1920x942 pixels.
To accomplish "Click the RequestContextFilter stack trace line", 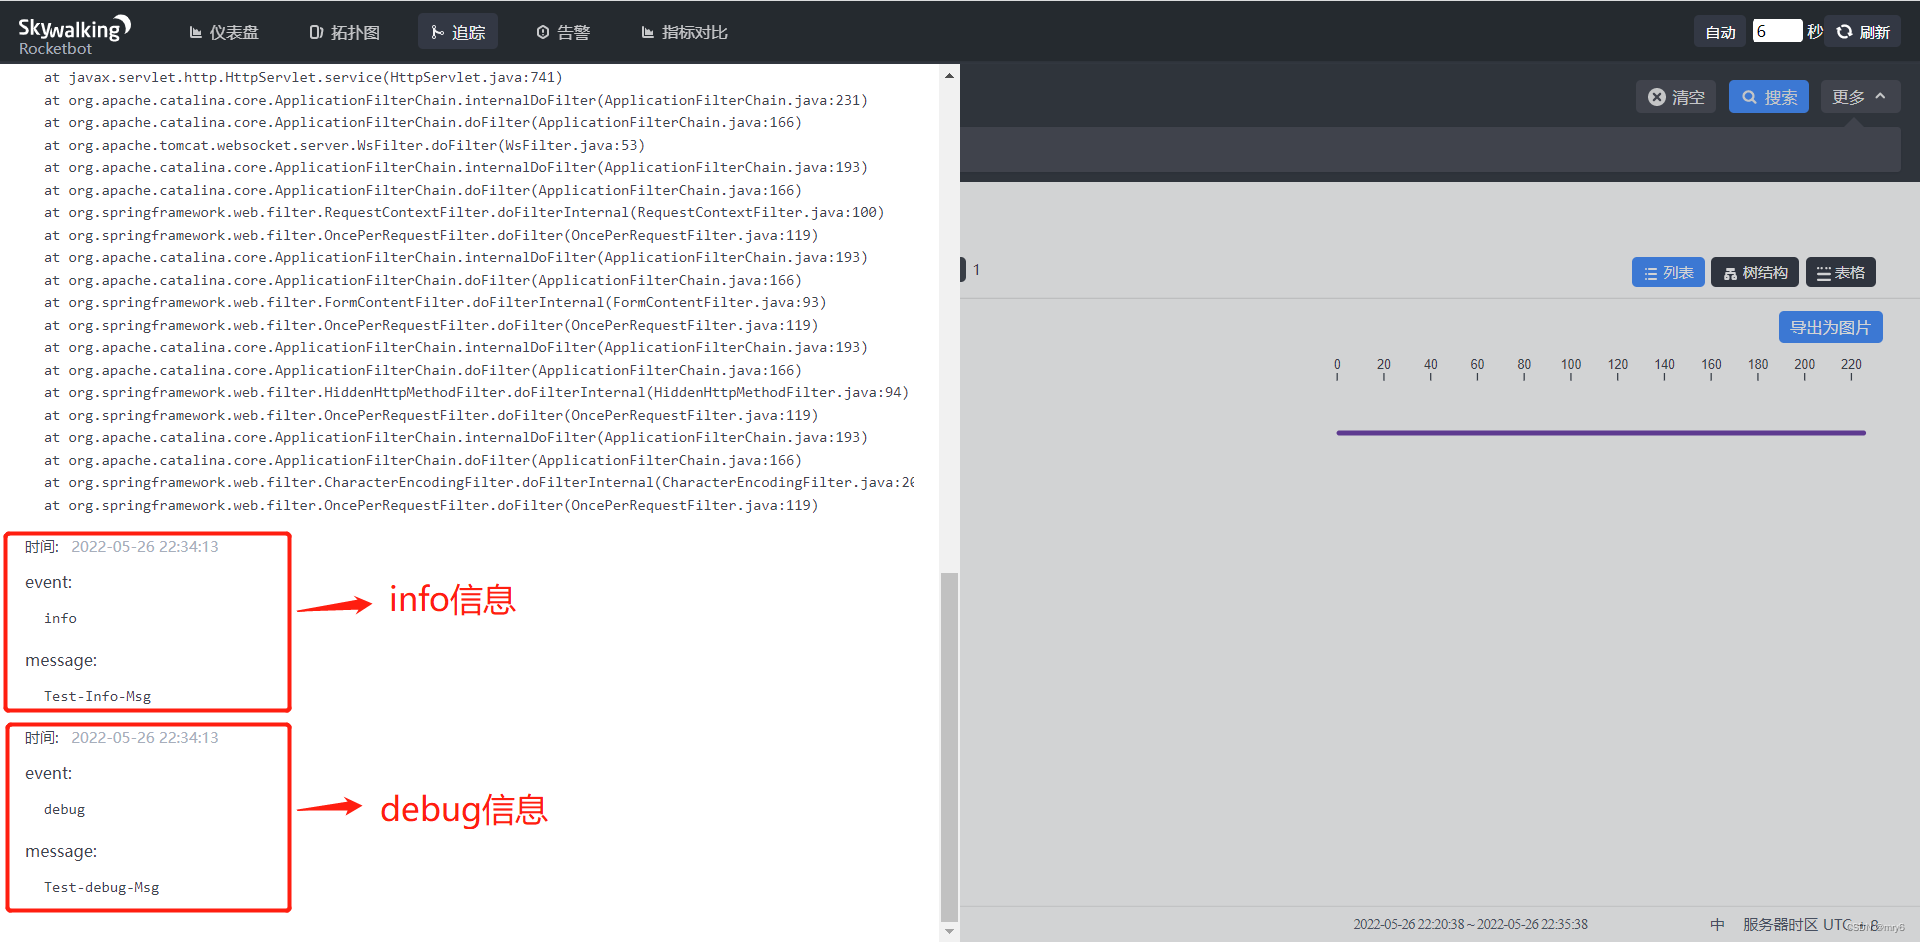I will click(x=464, y=213).
